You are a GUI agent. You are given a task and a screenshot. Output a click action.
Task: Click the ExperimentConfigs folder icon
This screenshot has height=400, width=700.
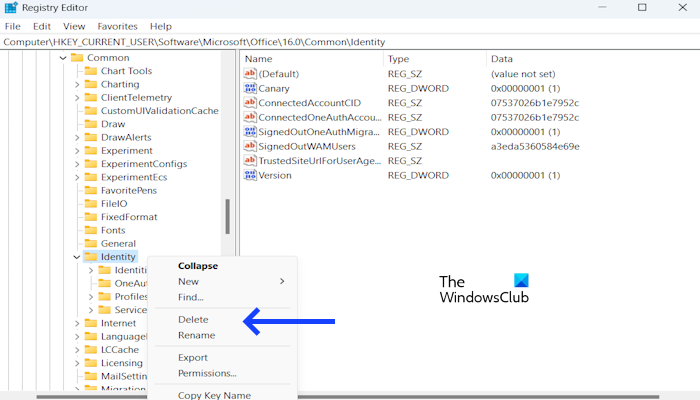coord(91,164)
